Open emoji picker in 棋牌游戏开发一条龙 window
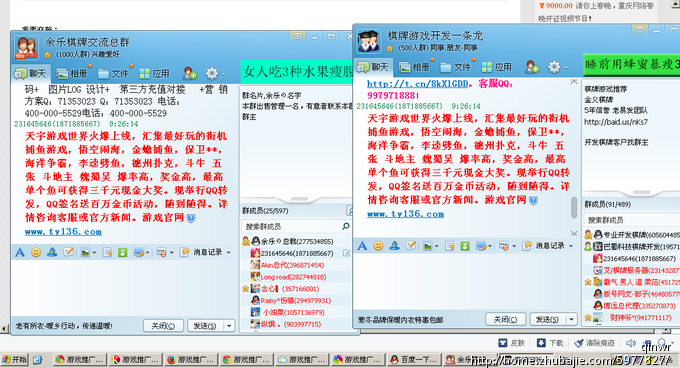The height and width of the screenshot is (368, 680). (378, 246)
